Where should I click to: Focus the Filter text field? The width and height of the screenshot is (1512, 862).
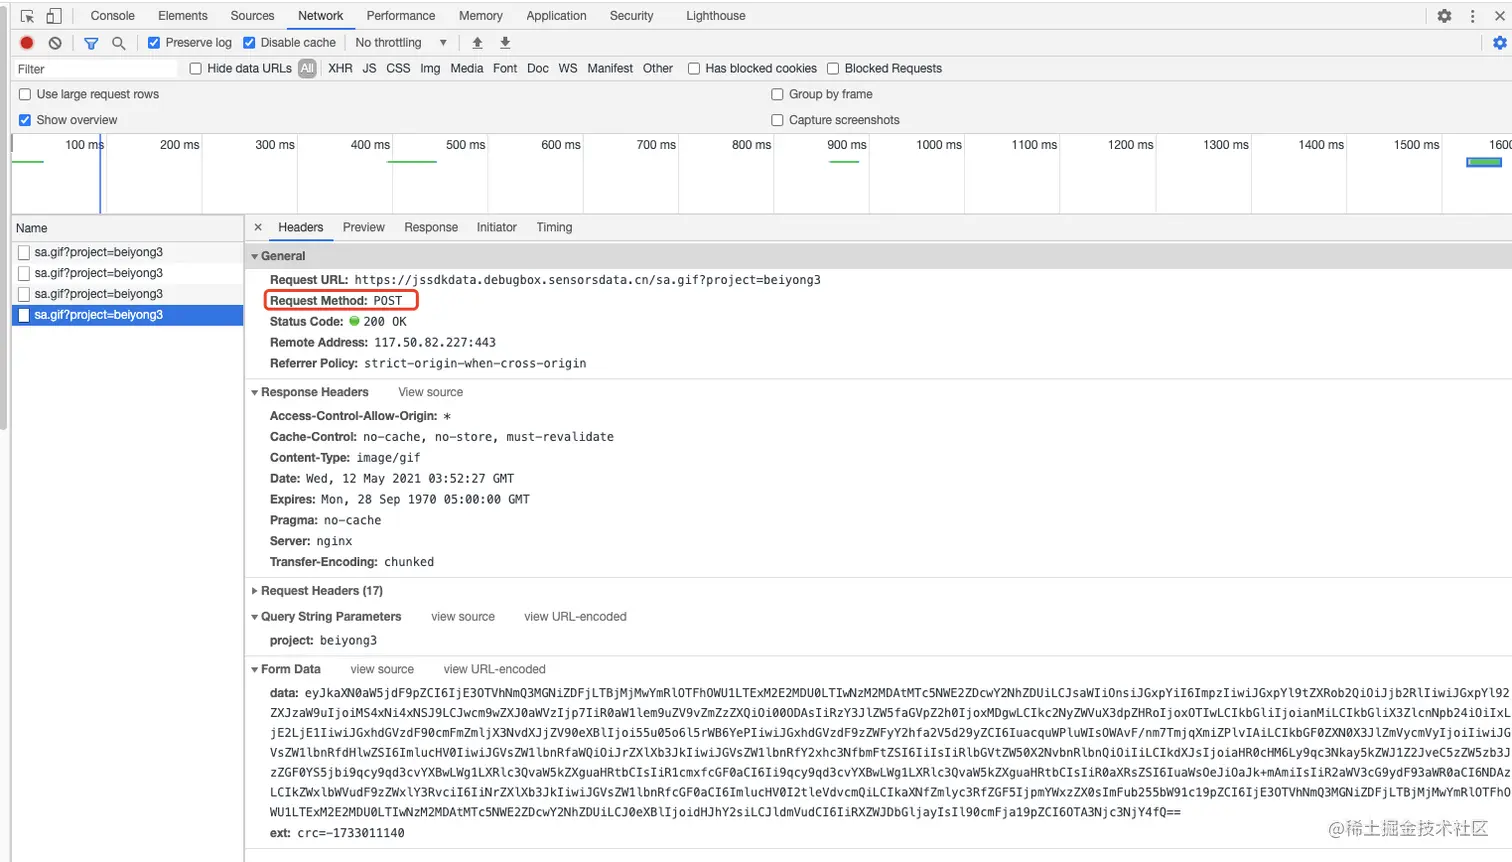pos(95,69)
